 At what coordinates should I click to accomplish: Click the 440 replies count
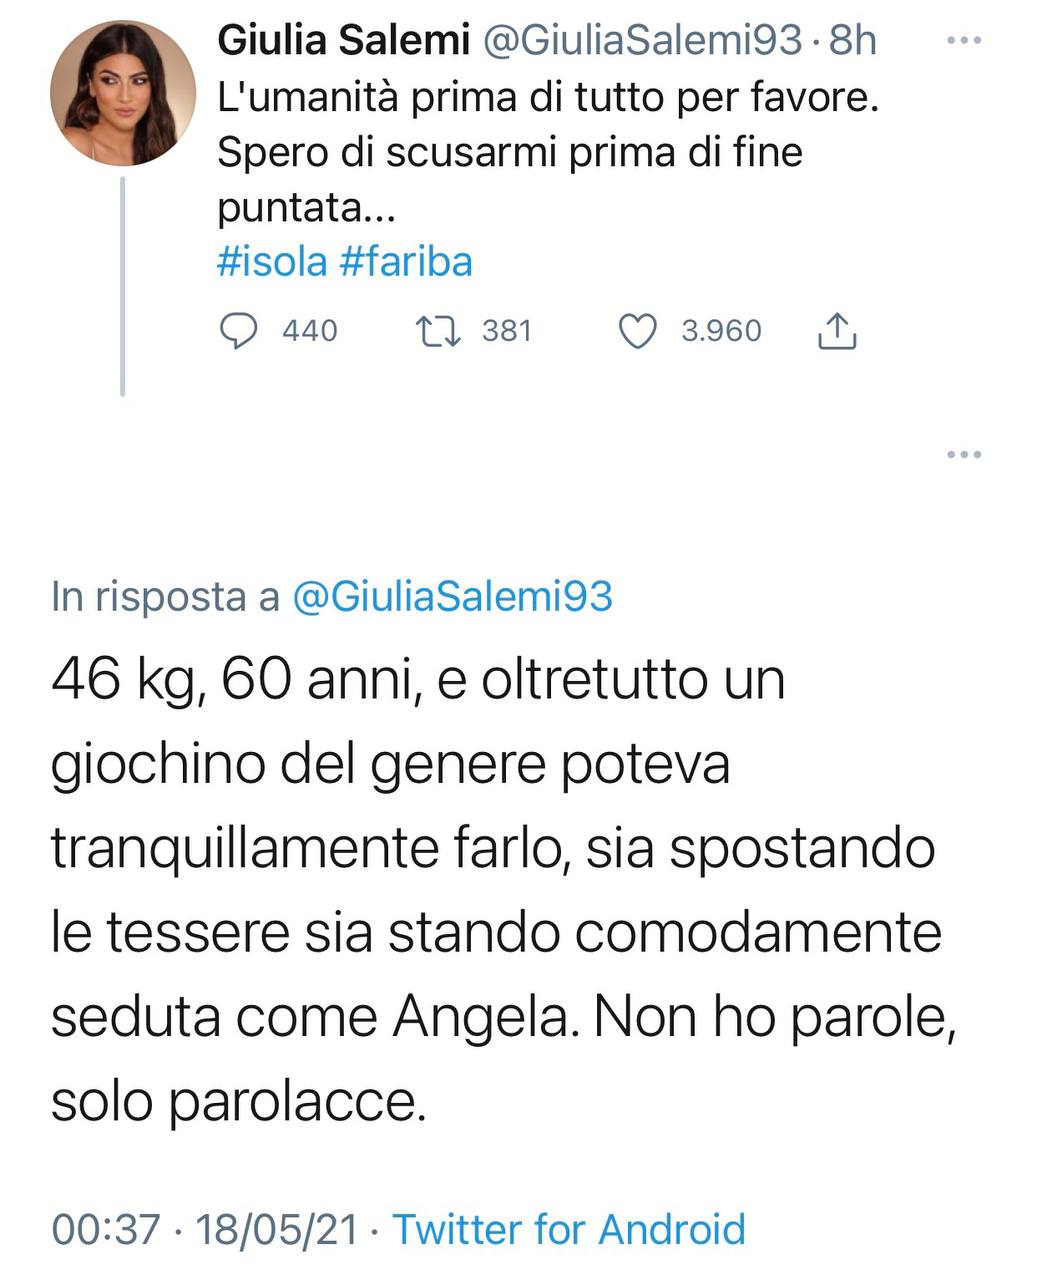[x=310, y=331]
